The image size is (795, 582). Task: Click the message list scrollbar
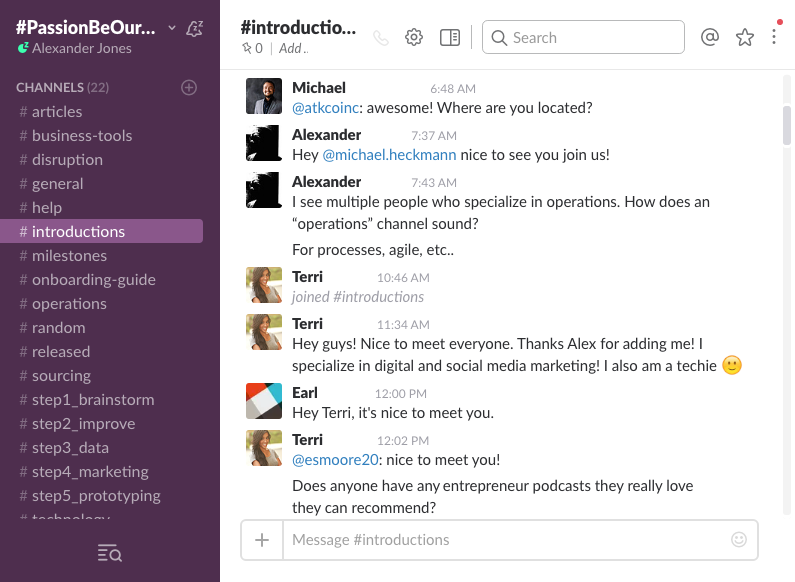(x=787, y=125)
